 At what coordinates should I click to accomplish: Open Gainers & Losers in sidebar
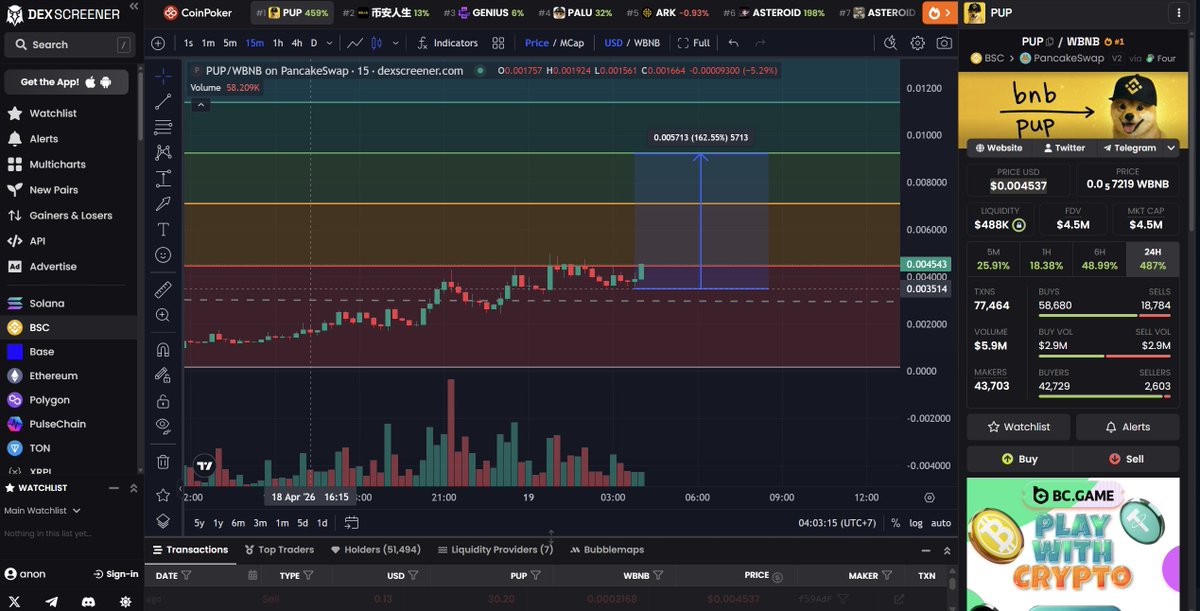70,215
